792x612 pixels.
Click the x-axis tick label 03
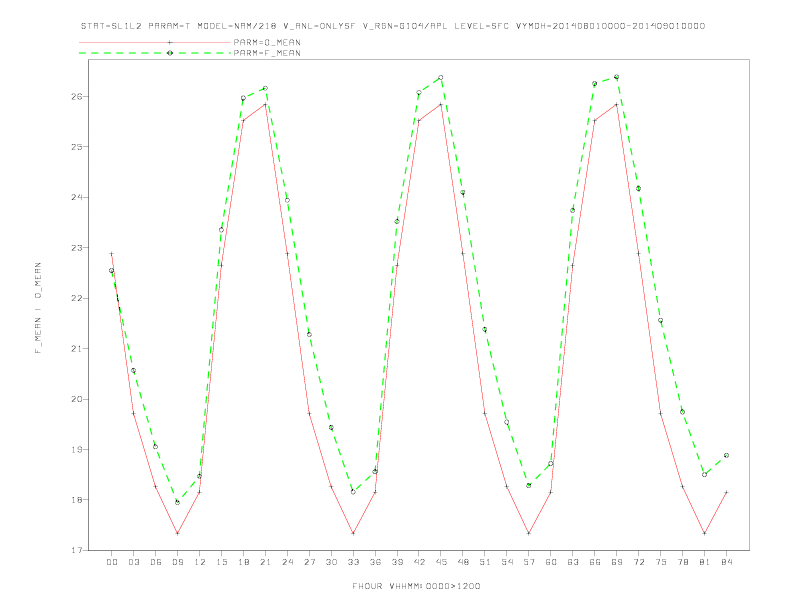[134, 562]
